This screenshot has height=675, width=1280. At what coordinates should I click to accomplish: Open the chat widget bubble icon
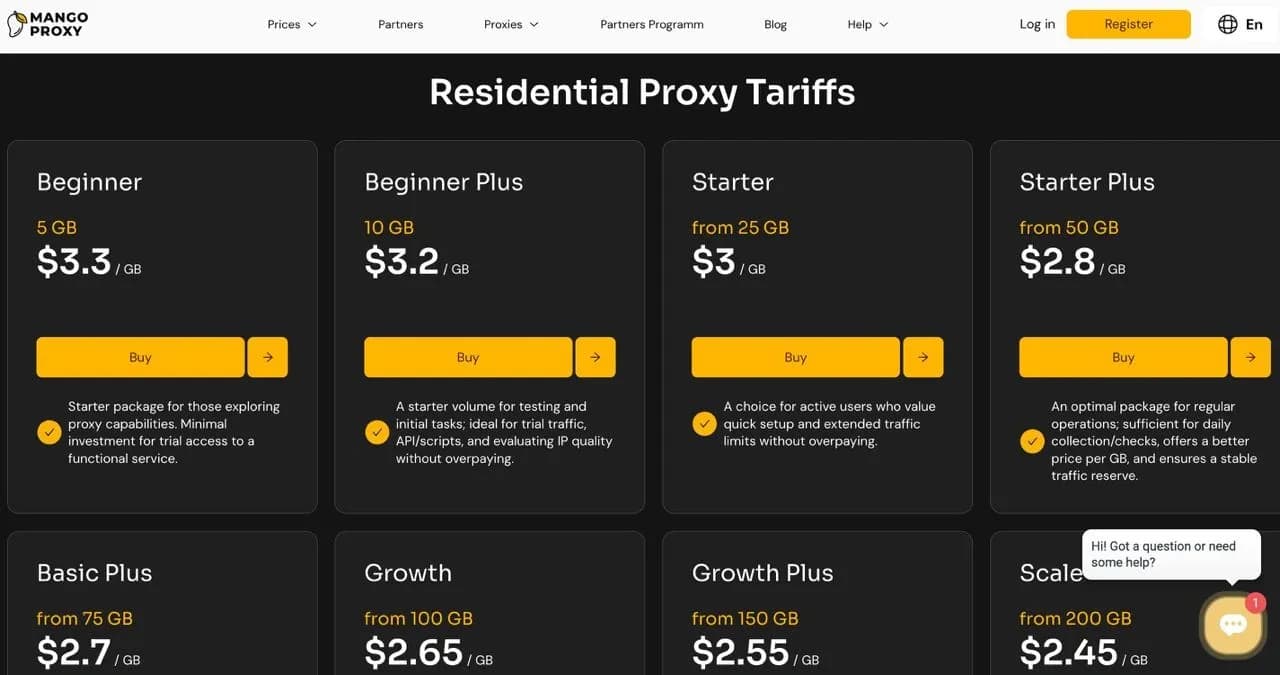click(1232, 623)
